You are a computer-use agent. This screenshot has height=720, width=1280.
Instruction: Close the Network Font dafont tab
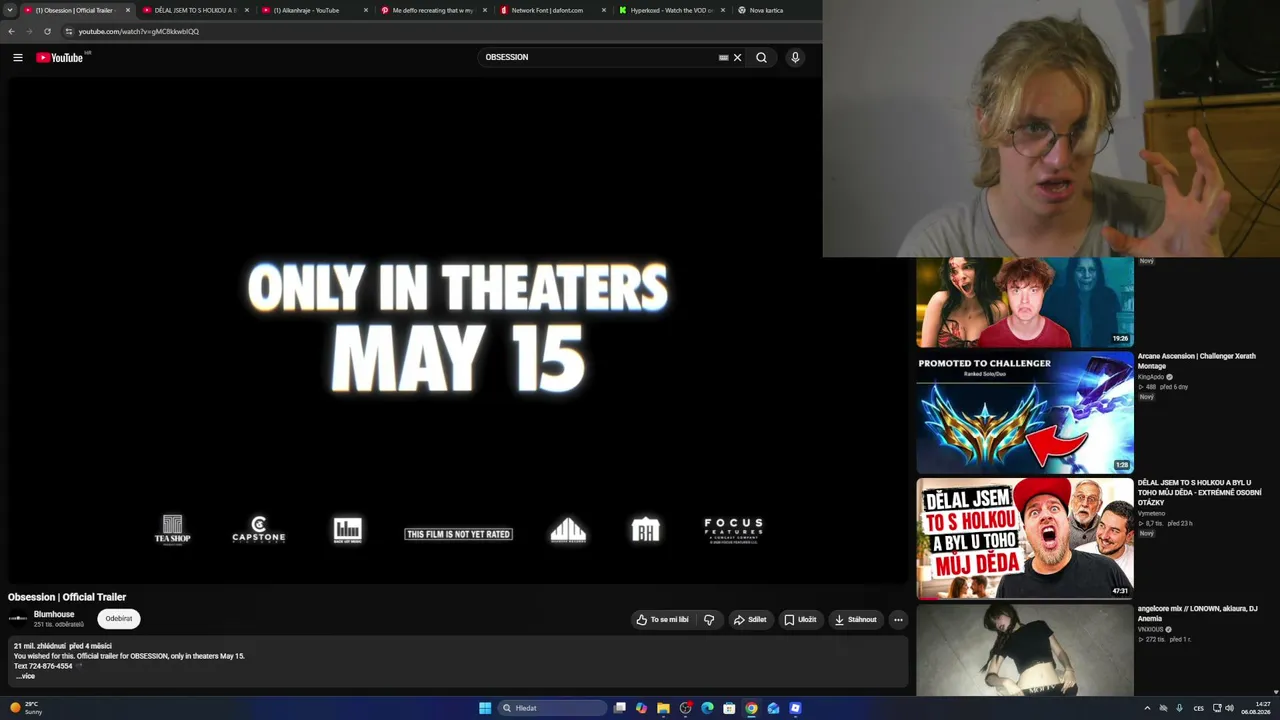(604, 10)
